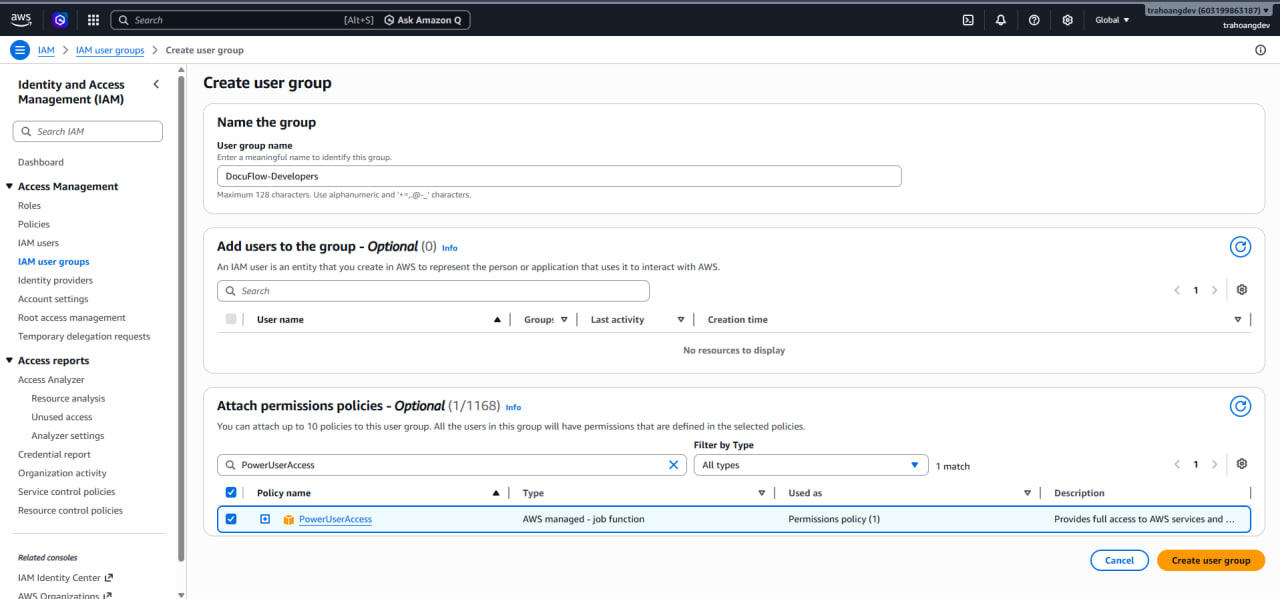
Task: Launch CloudShell from the top bar
Action: (x=968, y=20)
